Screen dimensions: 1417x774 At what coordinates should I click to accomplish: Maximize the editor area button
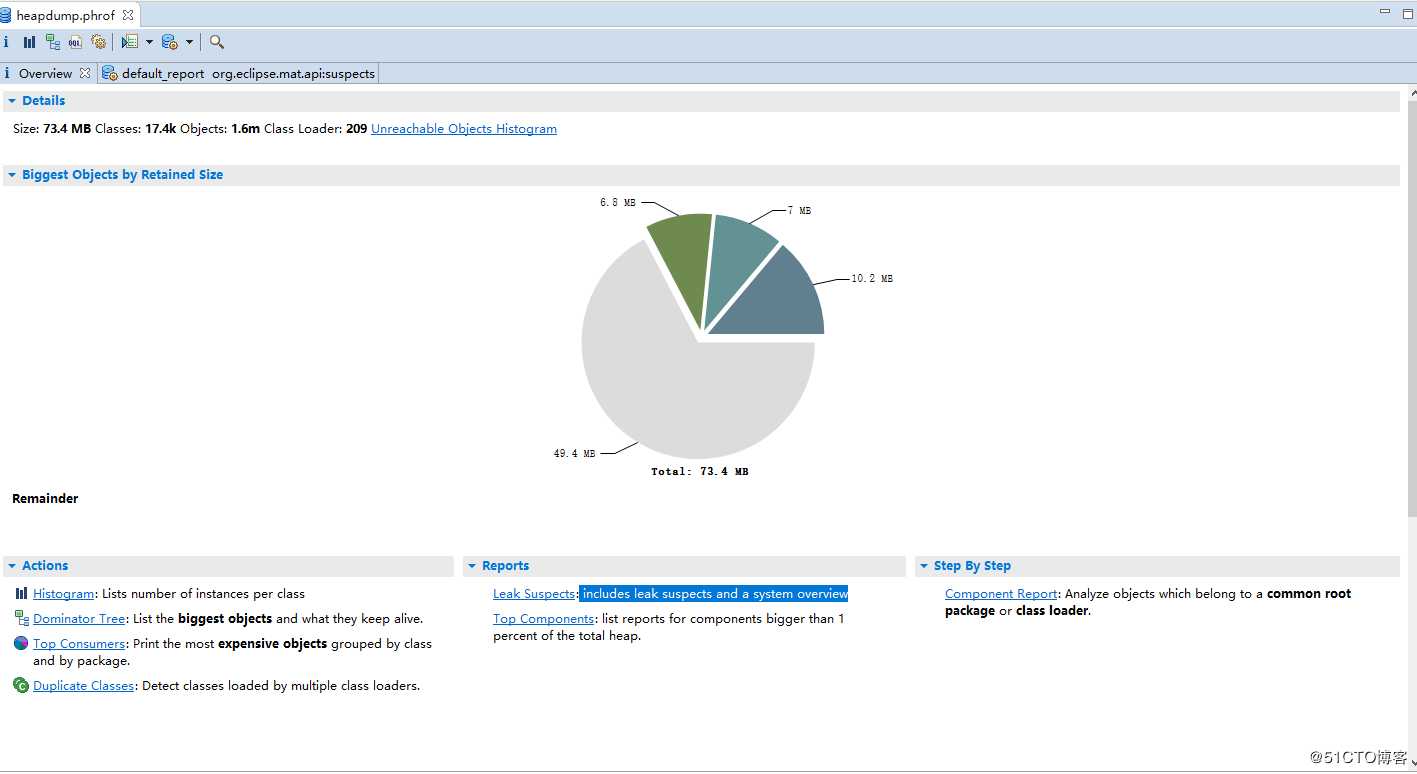tap(1408, 12)
